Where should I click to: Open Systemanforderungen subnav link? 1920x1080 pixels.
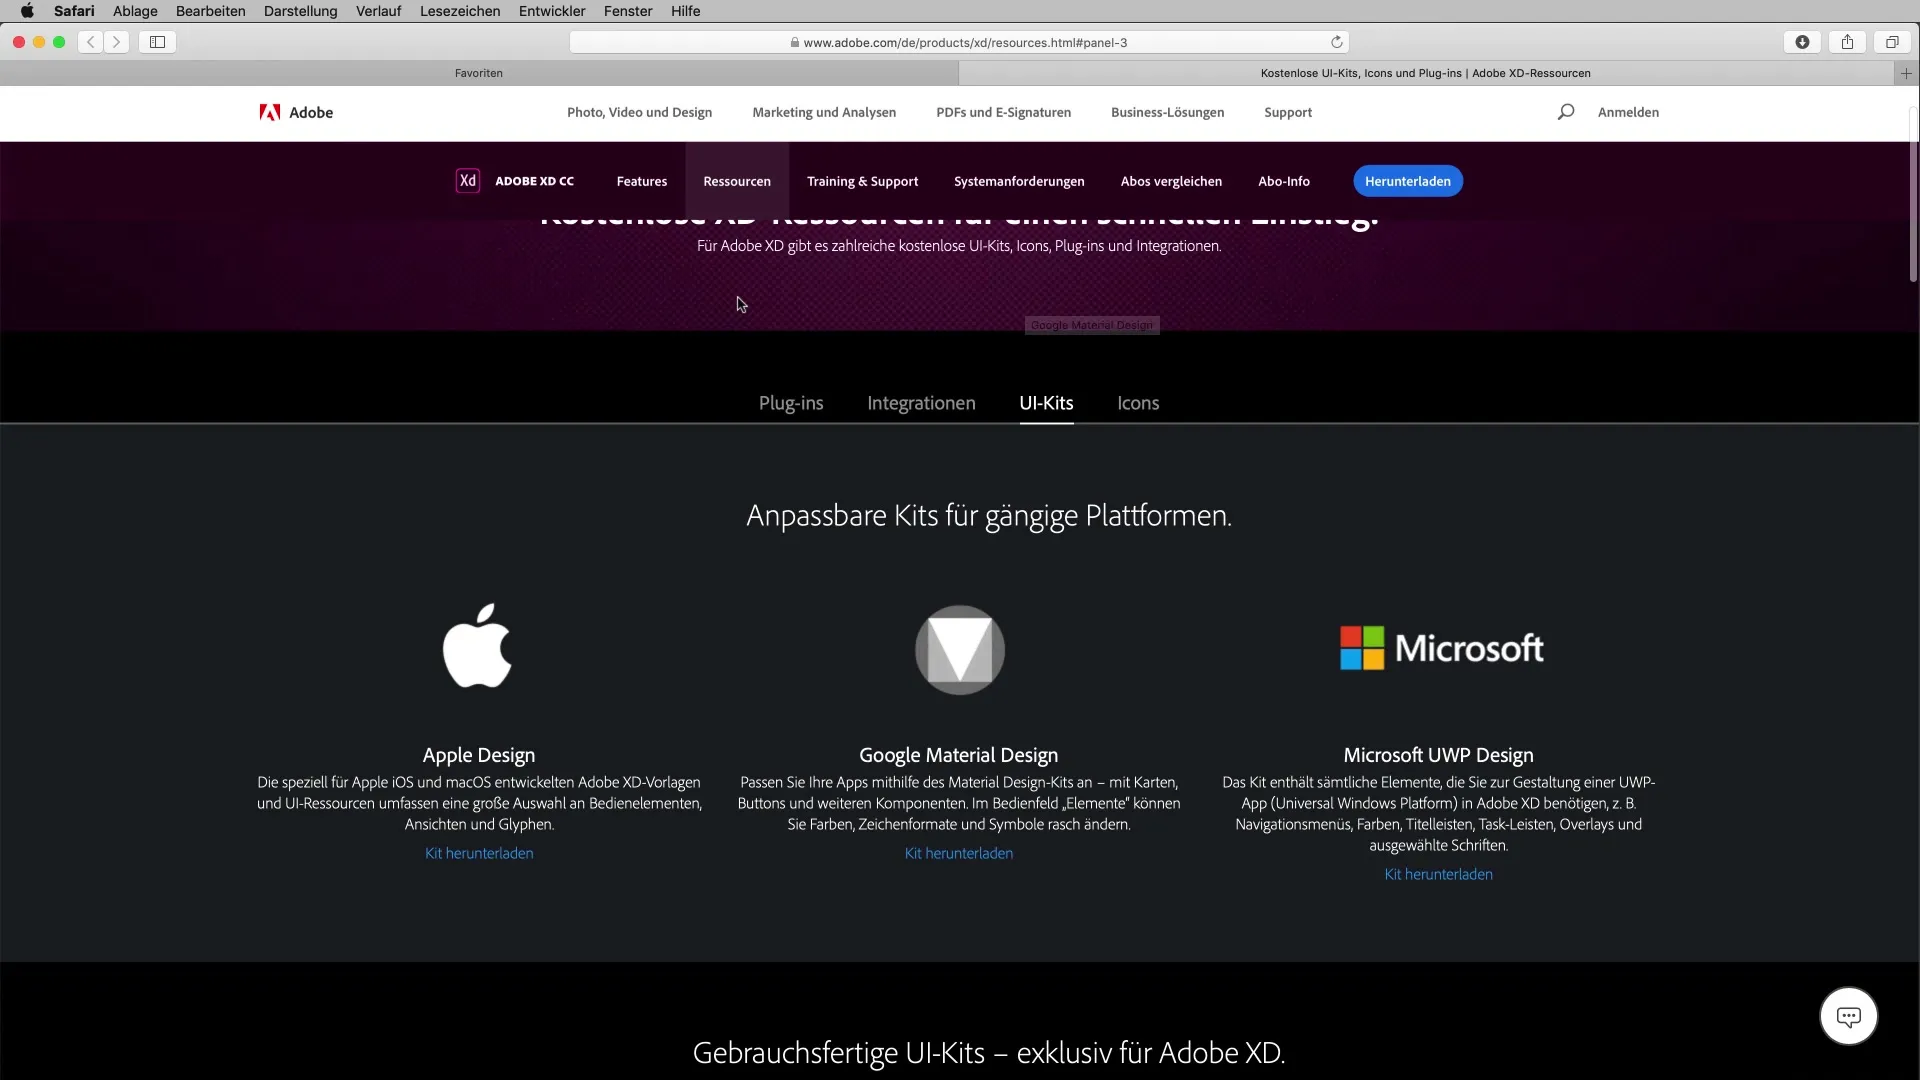[x=1019, y=181]
